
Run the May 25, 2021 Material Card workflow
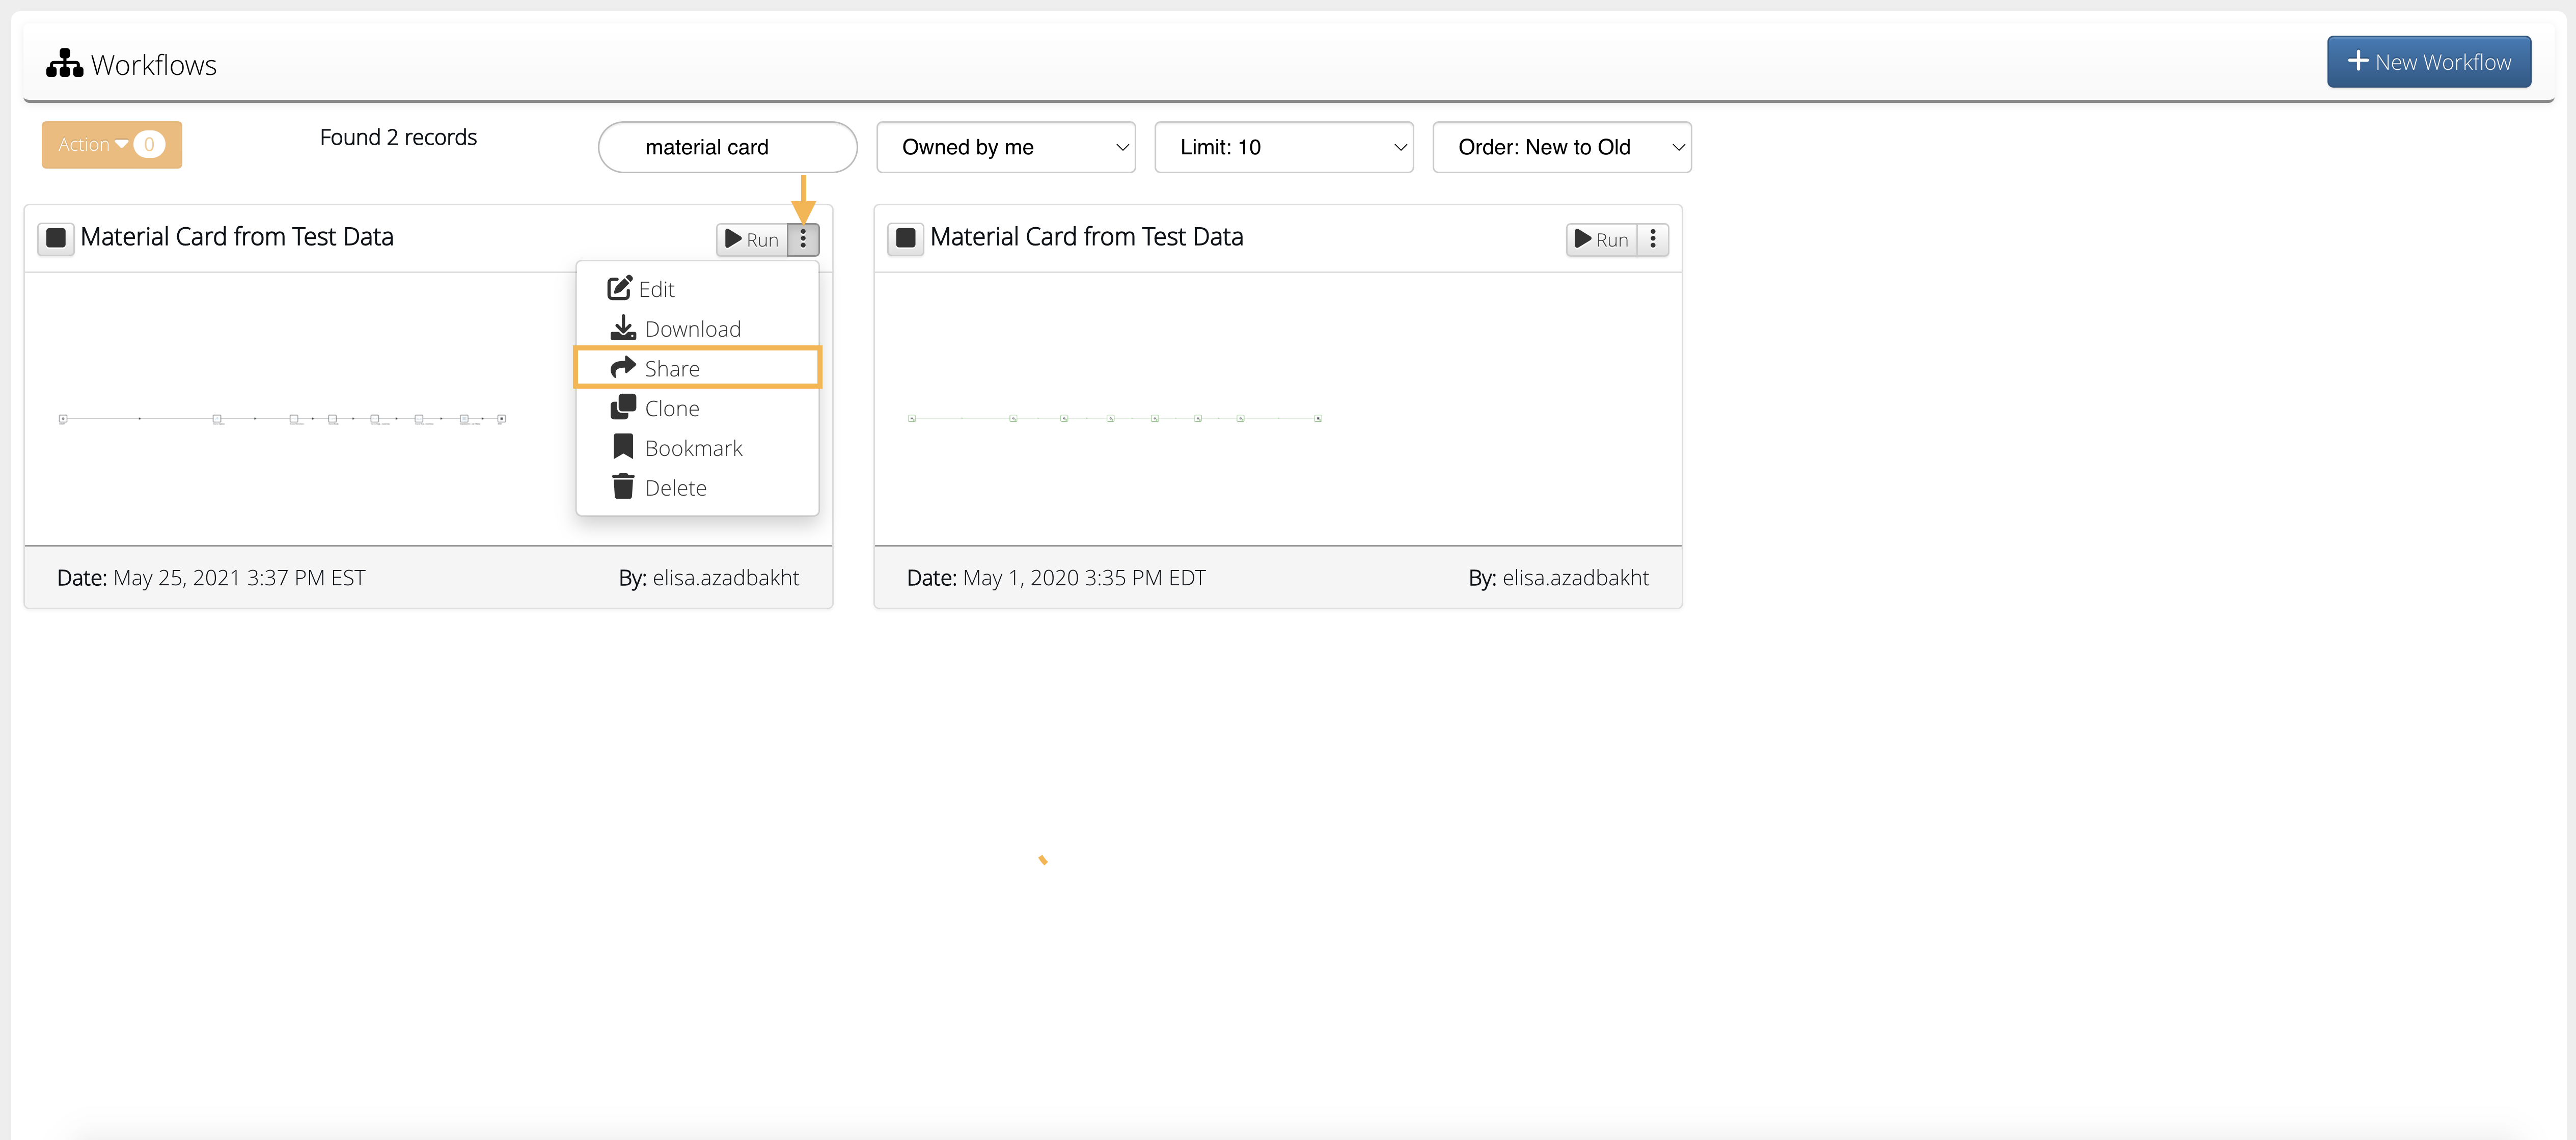[752, 239]
